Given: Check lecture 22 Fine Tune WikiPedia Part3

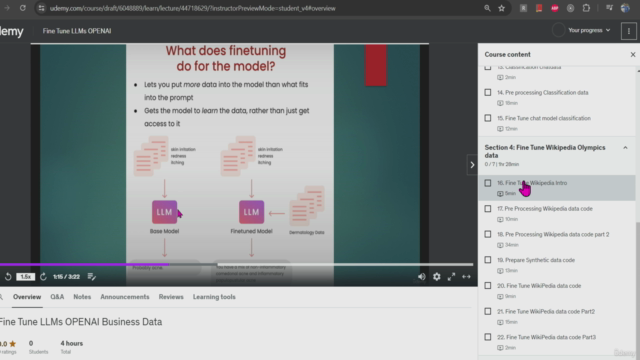Looking at the screenshot, I should point(488,338).
